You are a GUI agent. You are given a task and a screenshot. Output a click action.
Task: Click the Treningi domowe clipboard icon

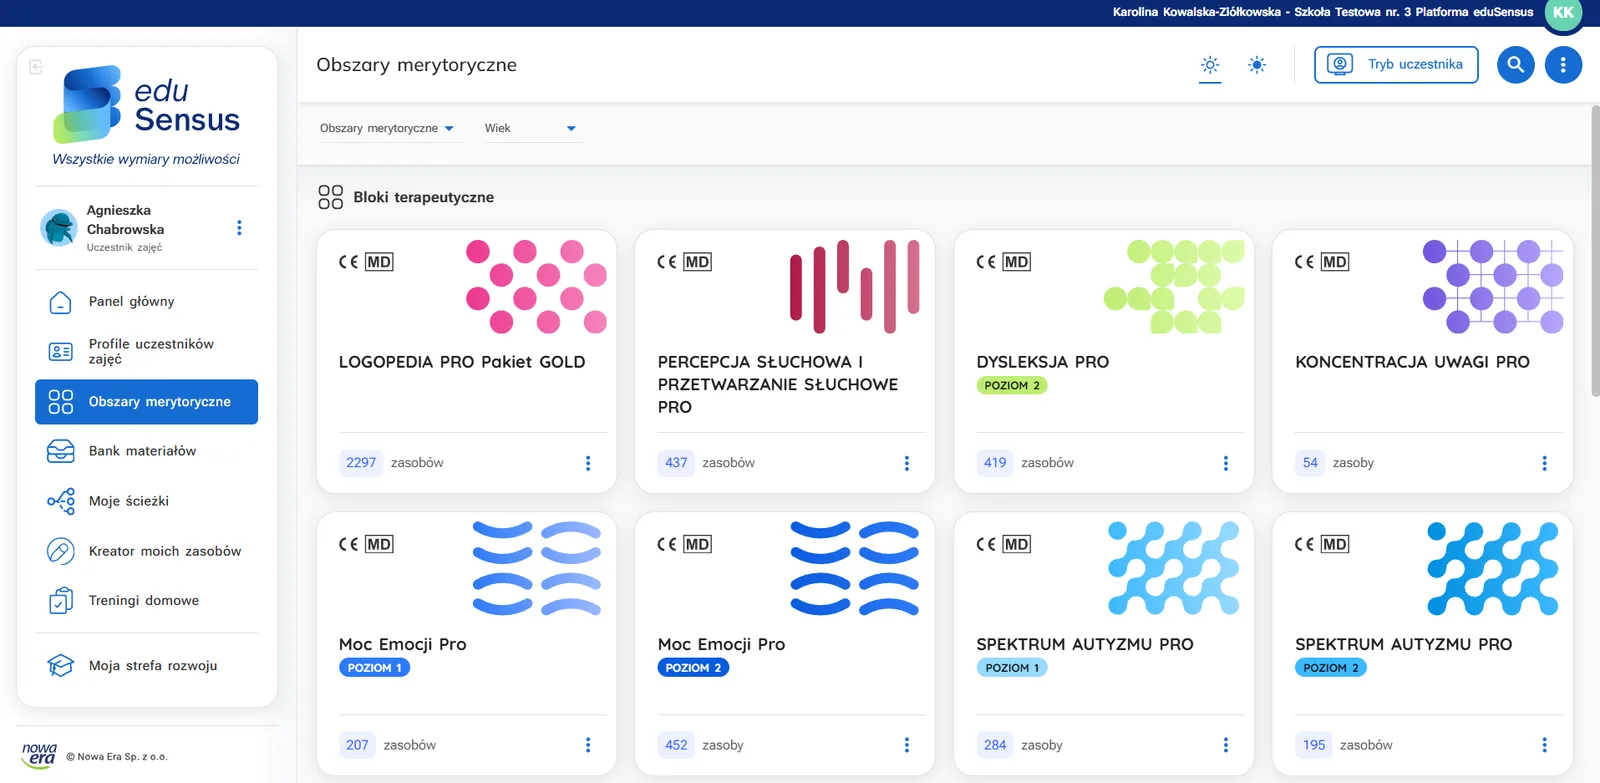60,601
